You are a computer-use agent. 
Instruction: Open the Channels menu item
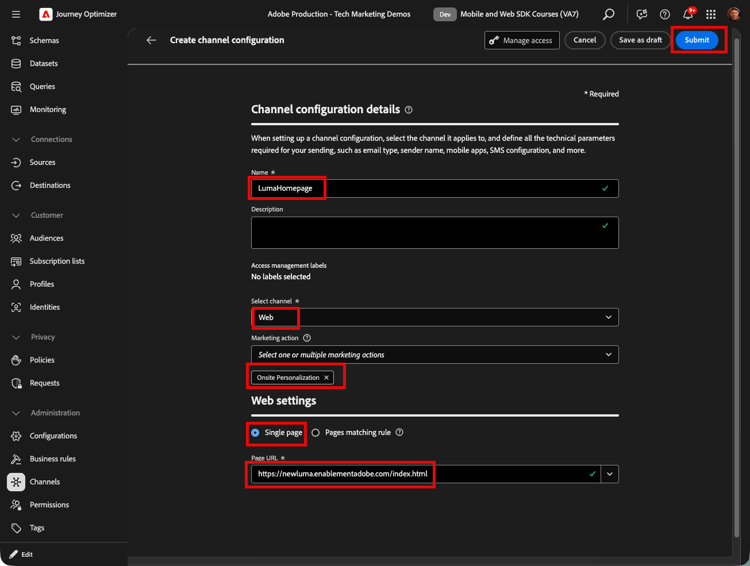[44, 482]
